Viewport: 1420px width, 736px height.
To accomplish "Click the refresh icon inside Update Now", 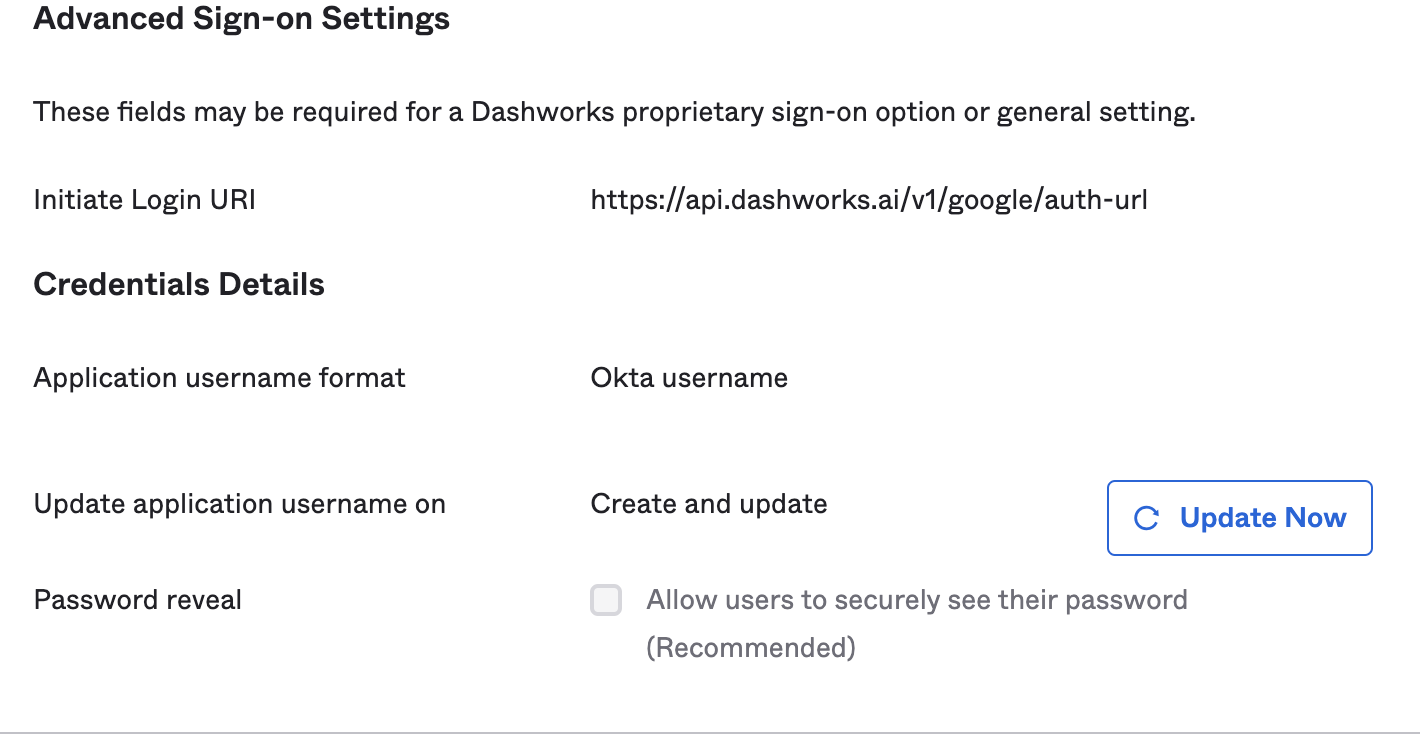I will (1146, 518).
